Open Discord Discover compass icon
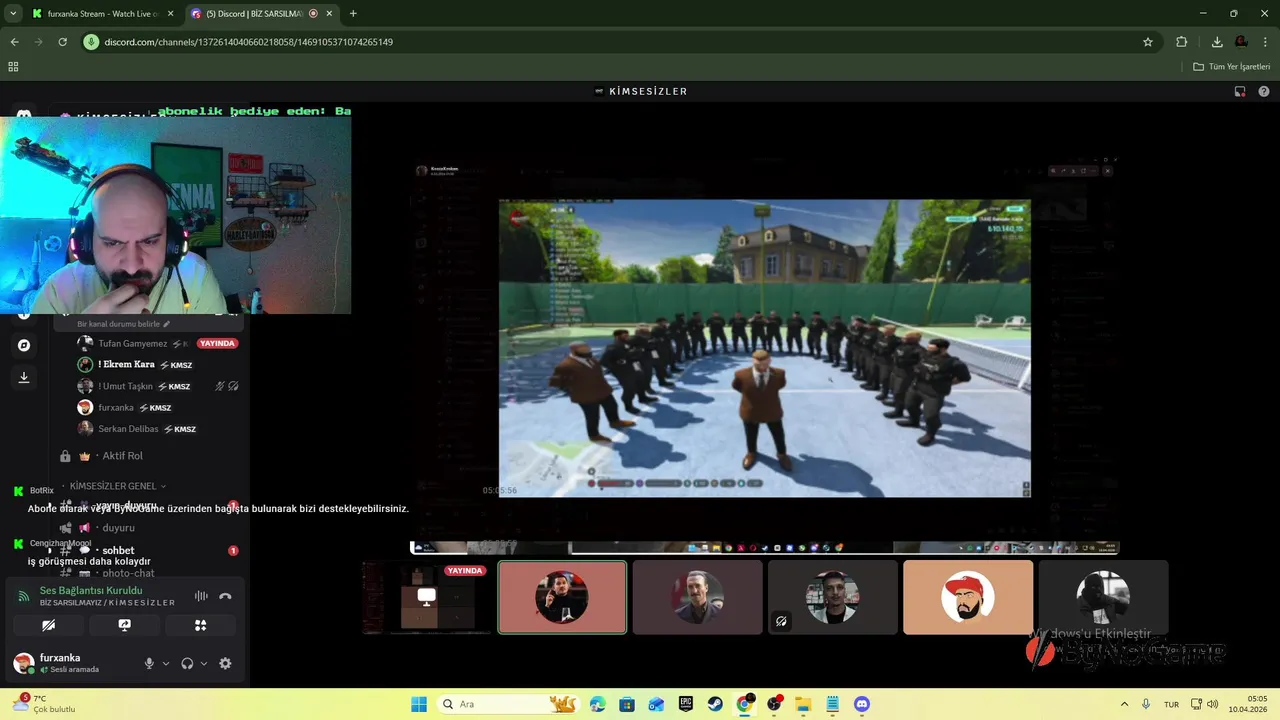The width and height of the screenshot is (1280, 720). click(x=24, y=345)
